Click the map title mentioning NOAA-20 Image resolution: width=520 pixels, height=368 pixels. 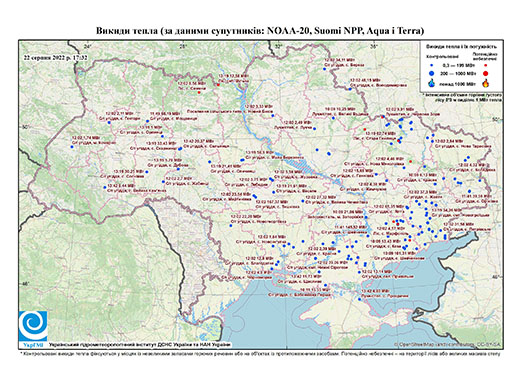[260, 31]
